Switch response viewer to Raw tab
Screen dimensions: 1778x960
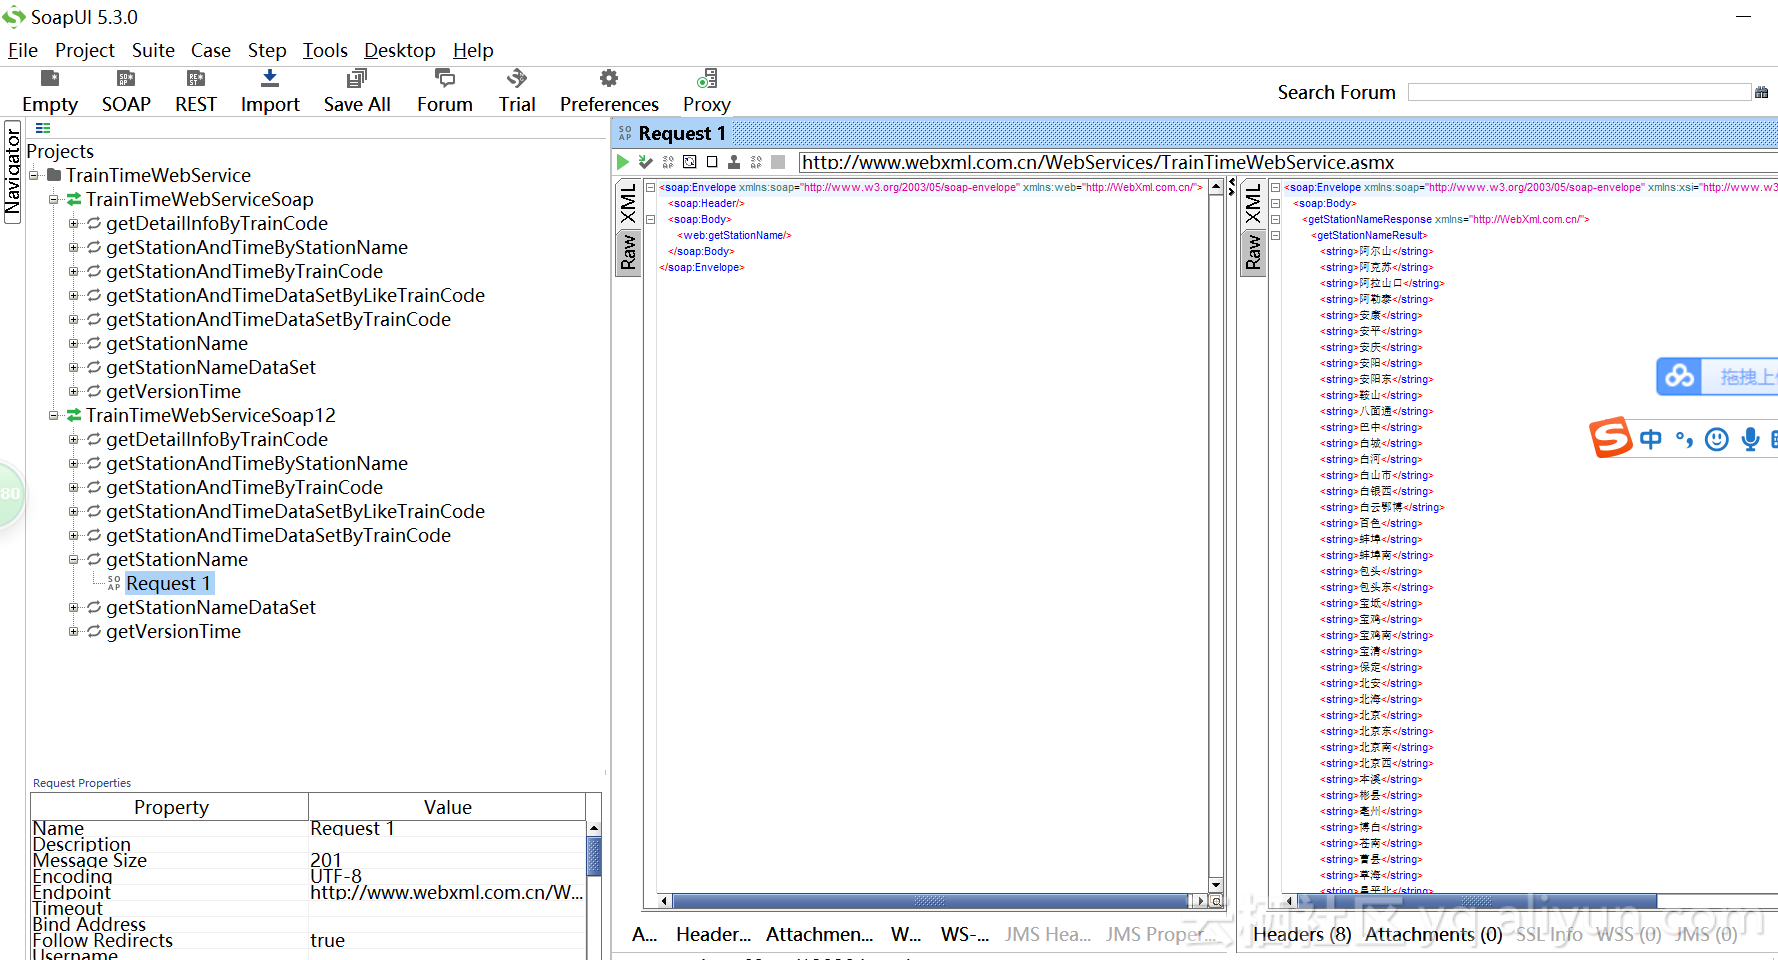[x=1253, y=252]
